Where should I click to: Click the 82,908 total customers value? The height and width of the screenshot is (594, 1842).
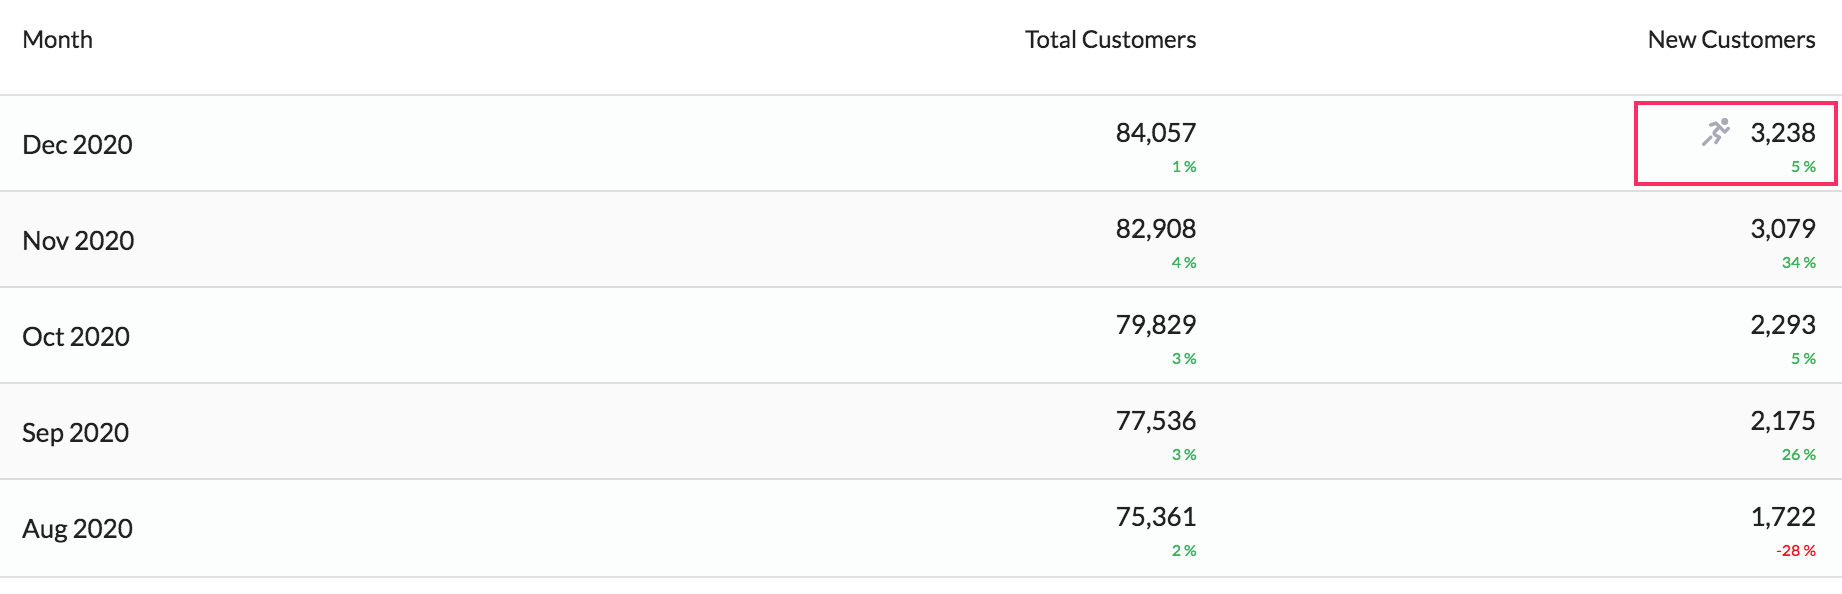point(1156,229)
